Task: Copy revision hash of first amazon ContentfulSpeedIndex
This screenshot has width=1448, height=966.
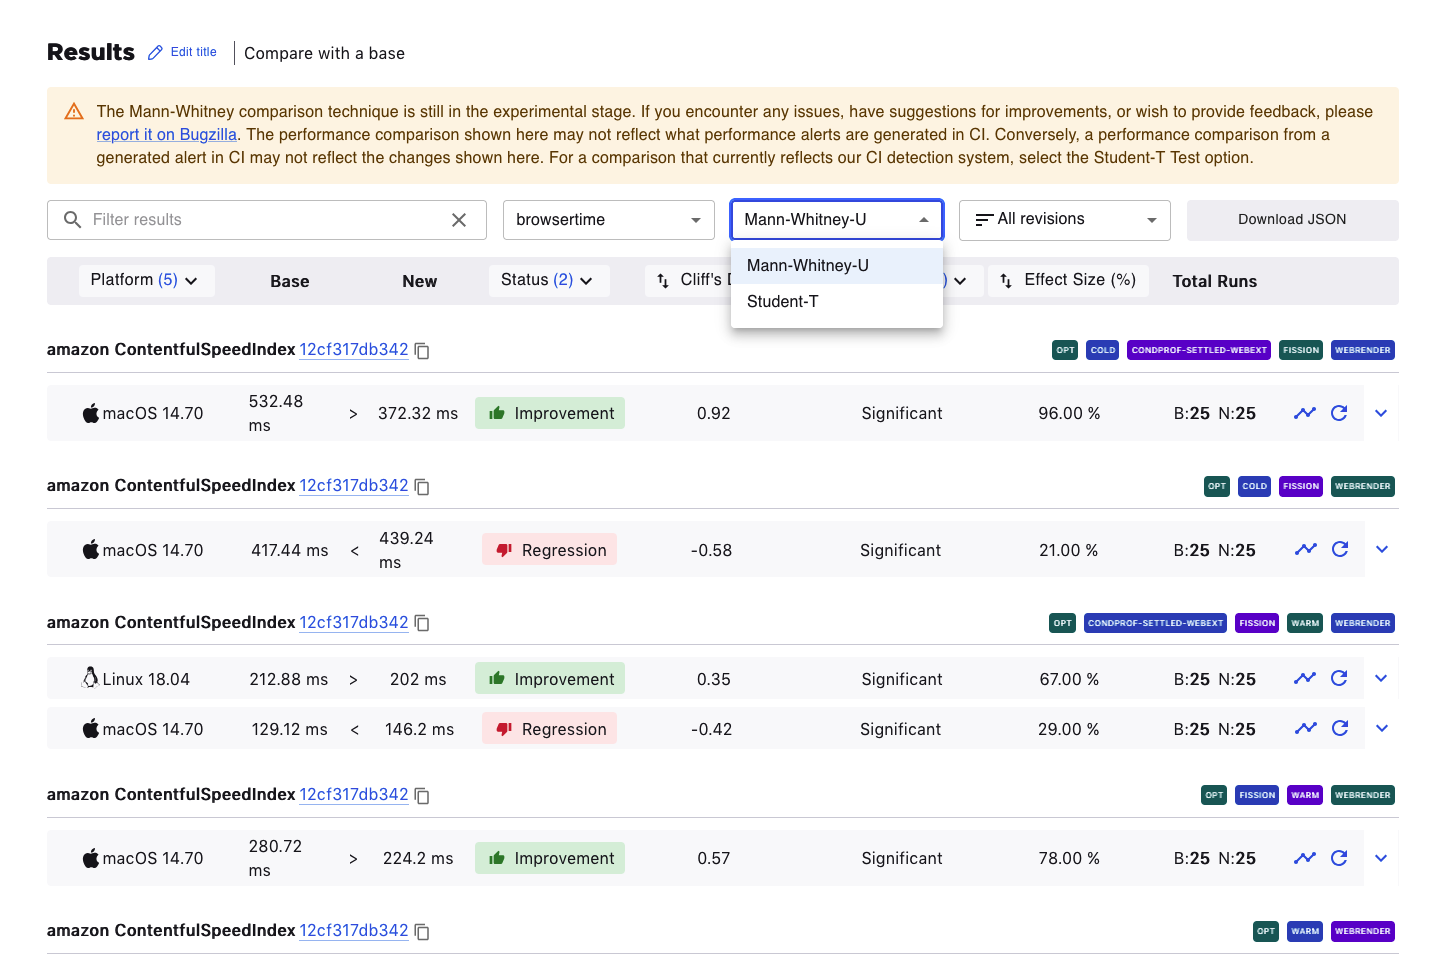Action: (x=422, y=351)
